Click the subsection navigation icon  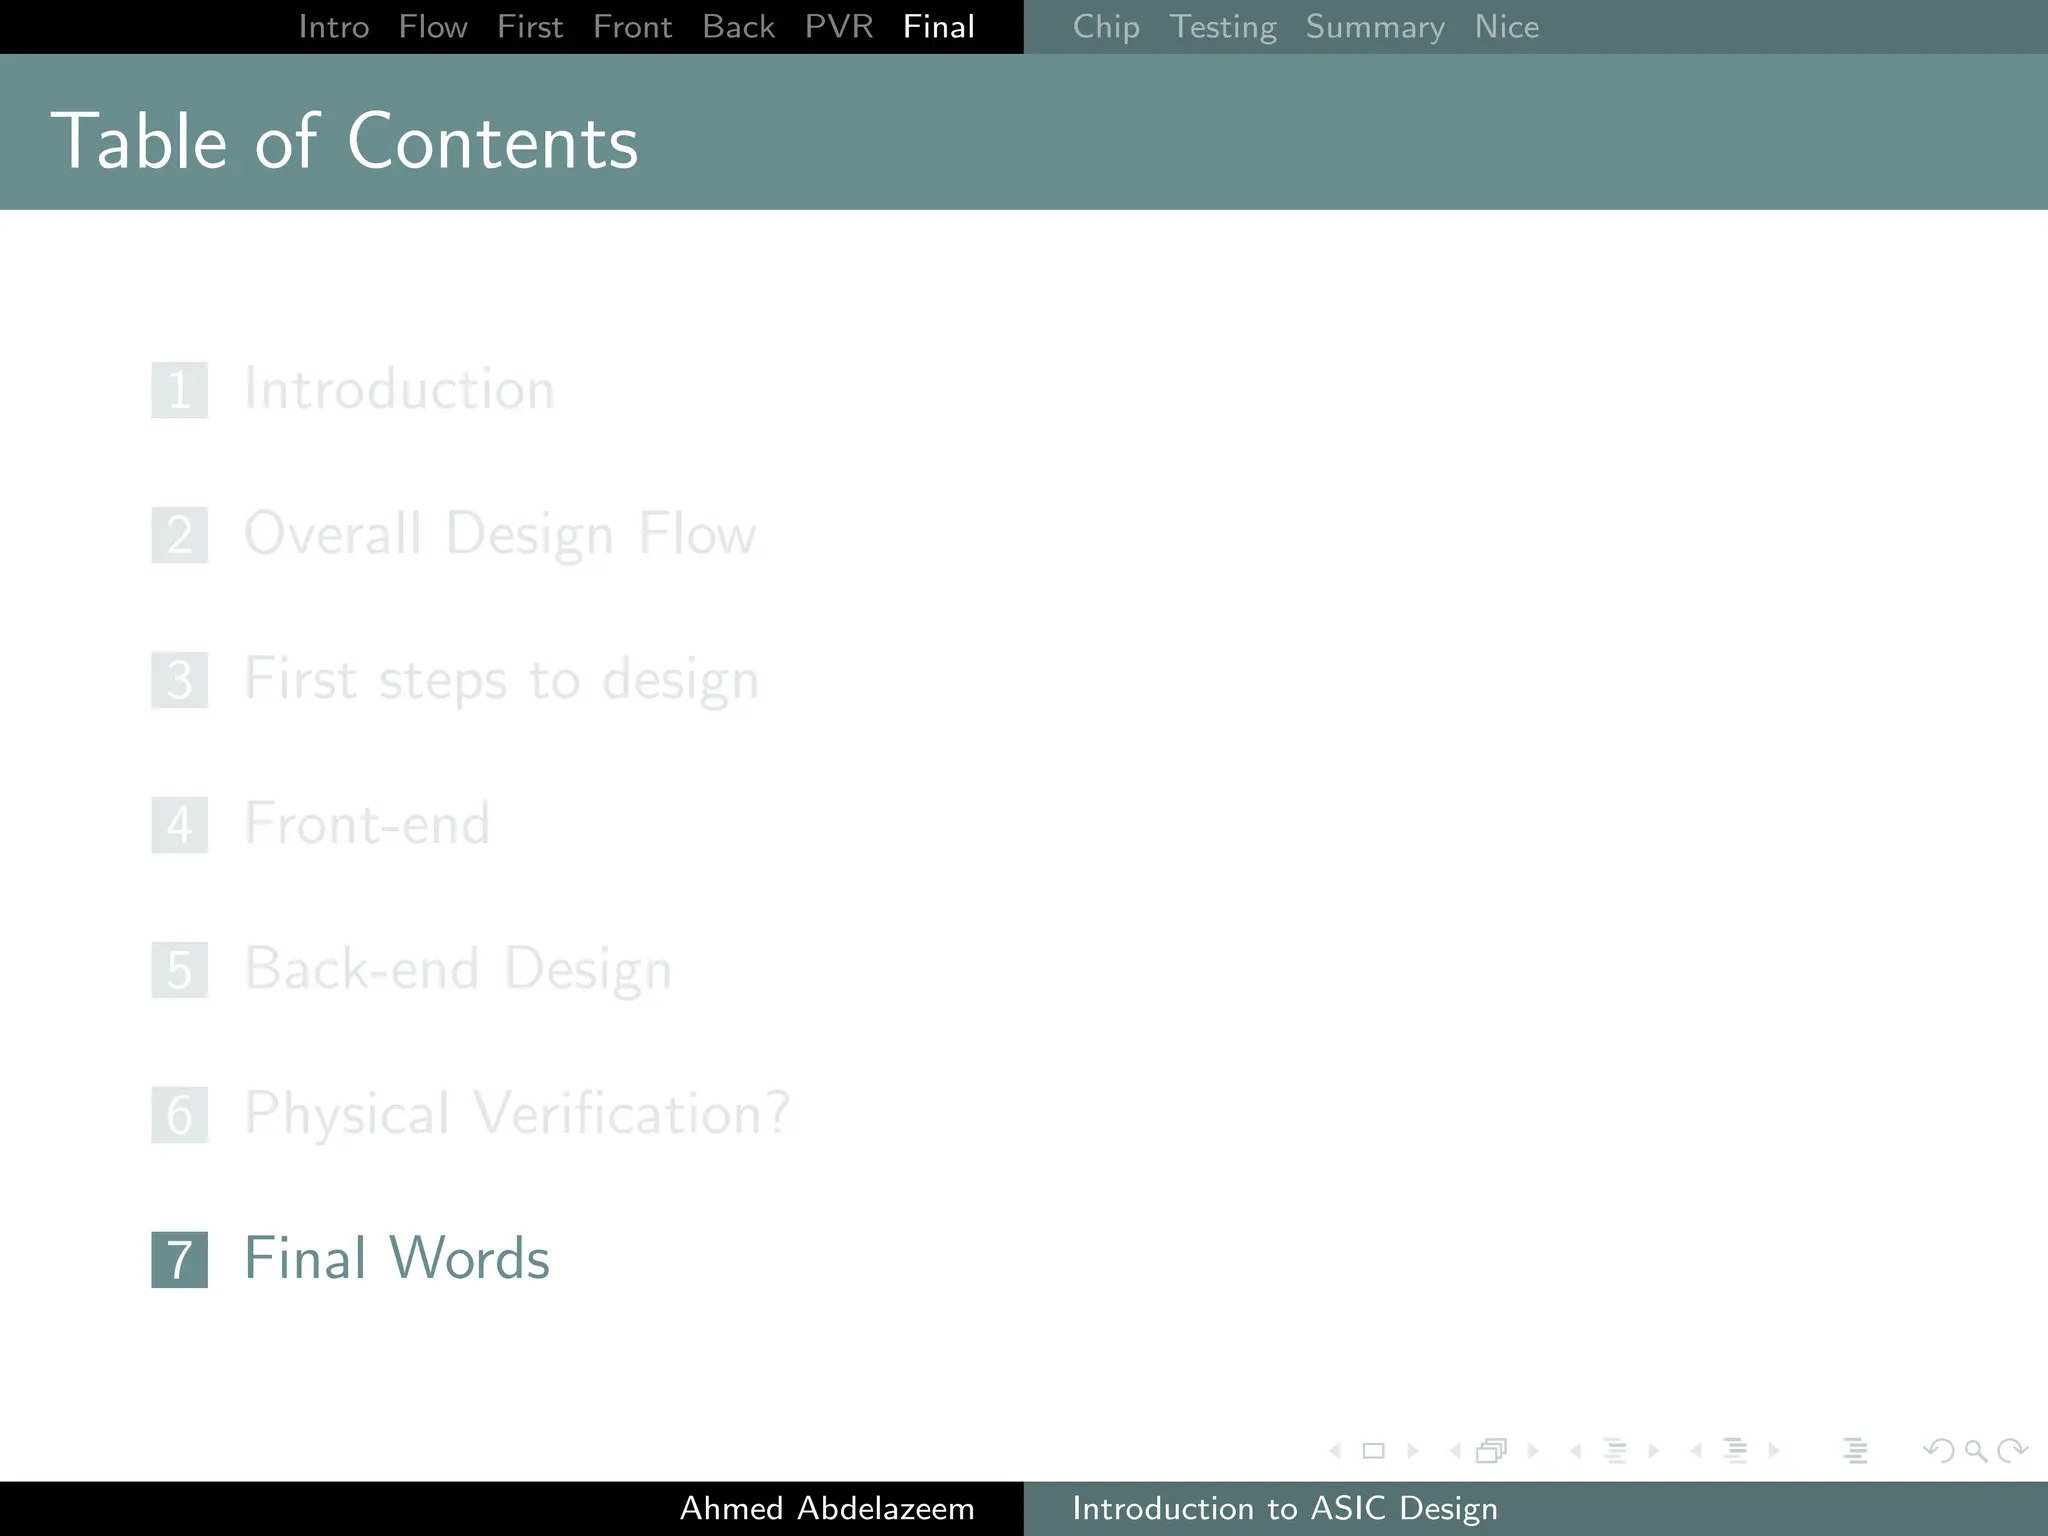(1615, 1451)
